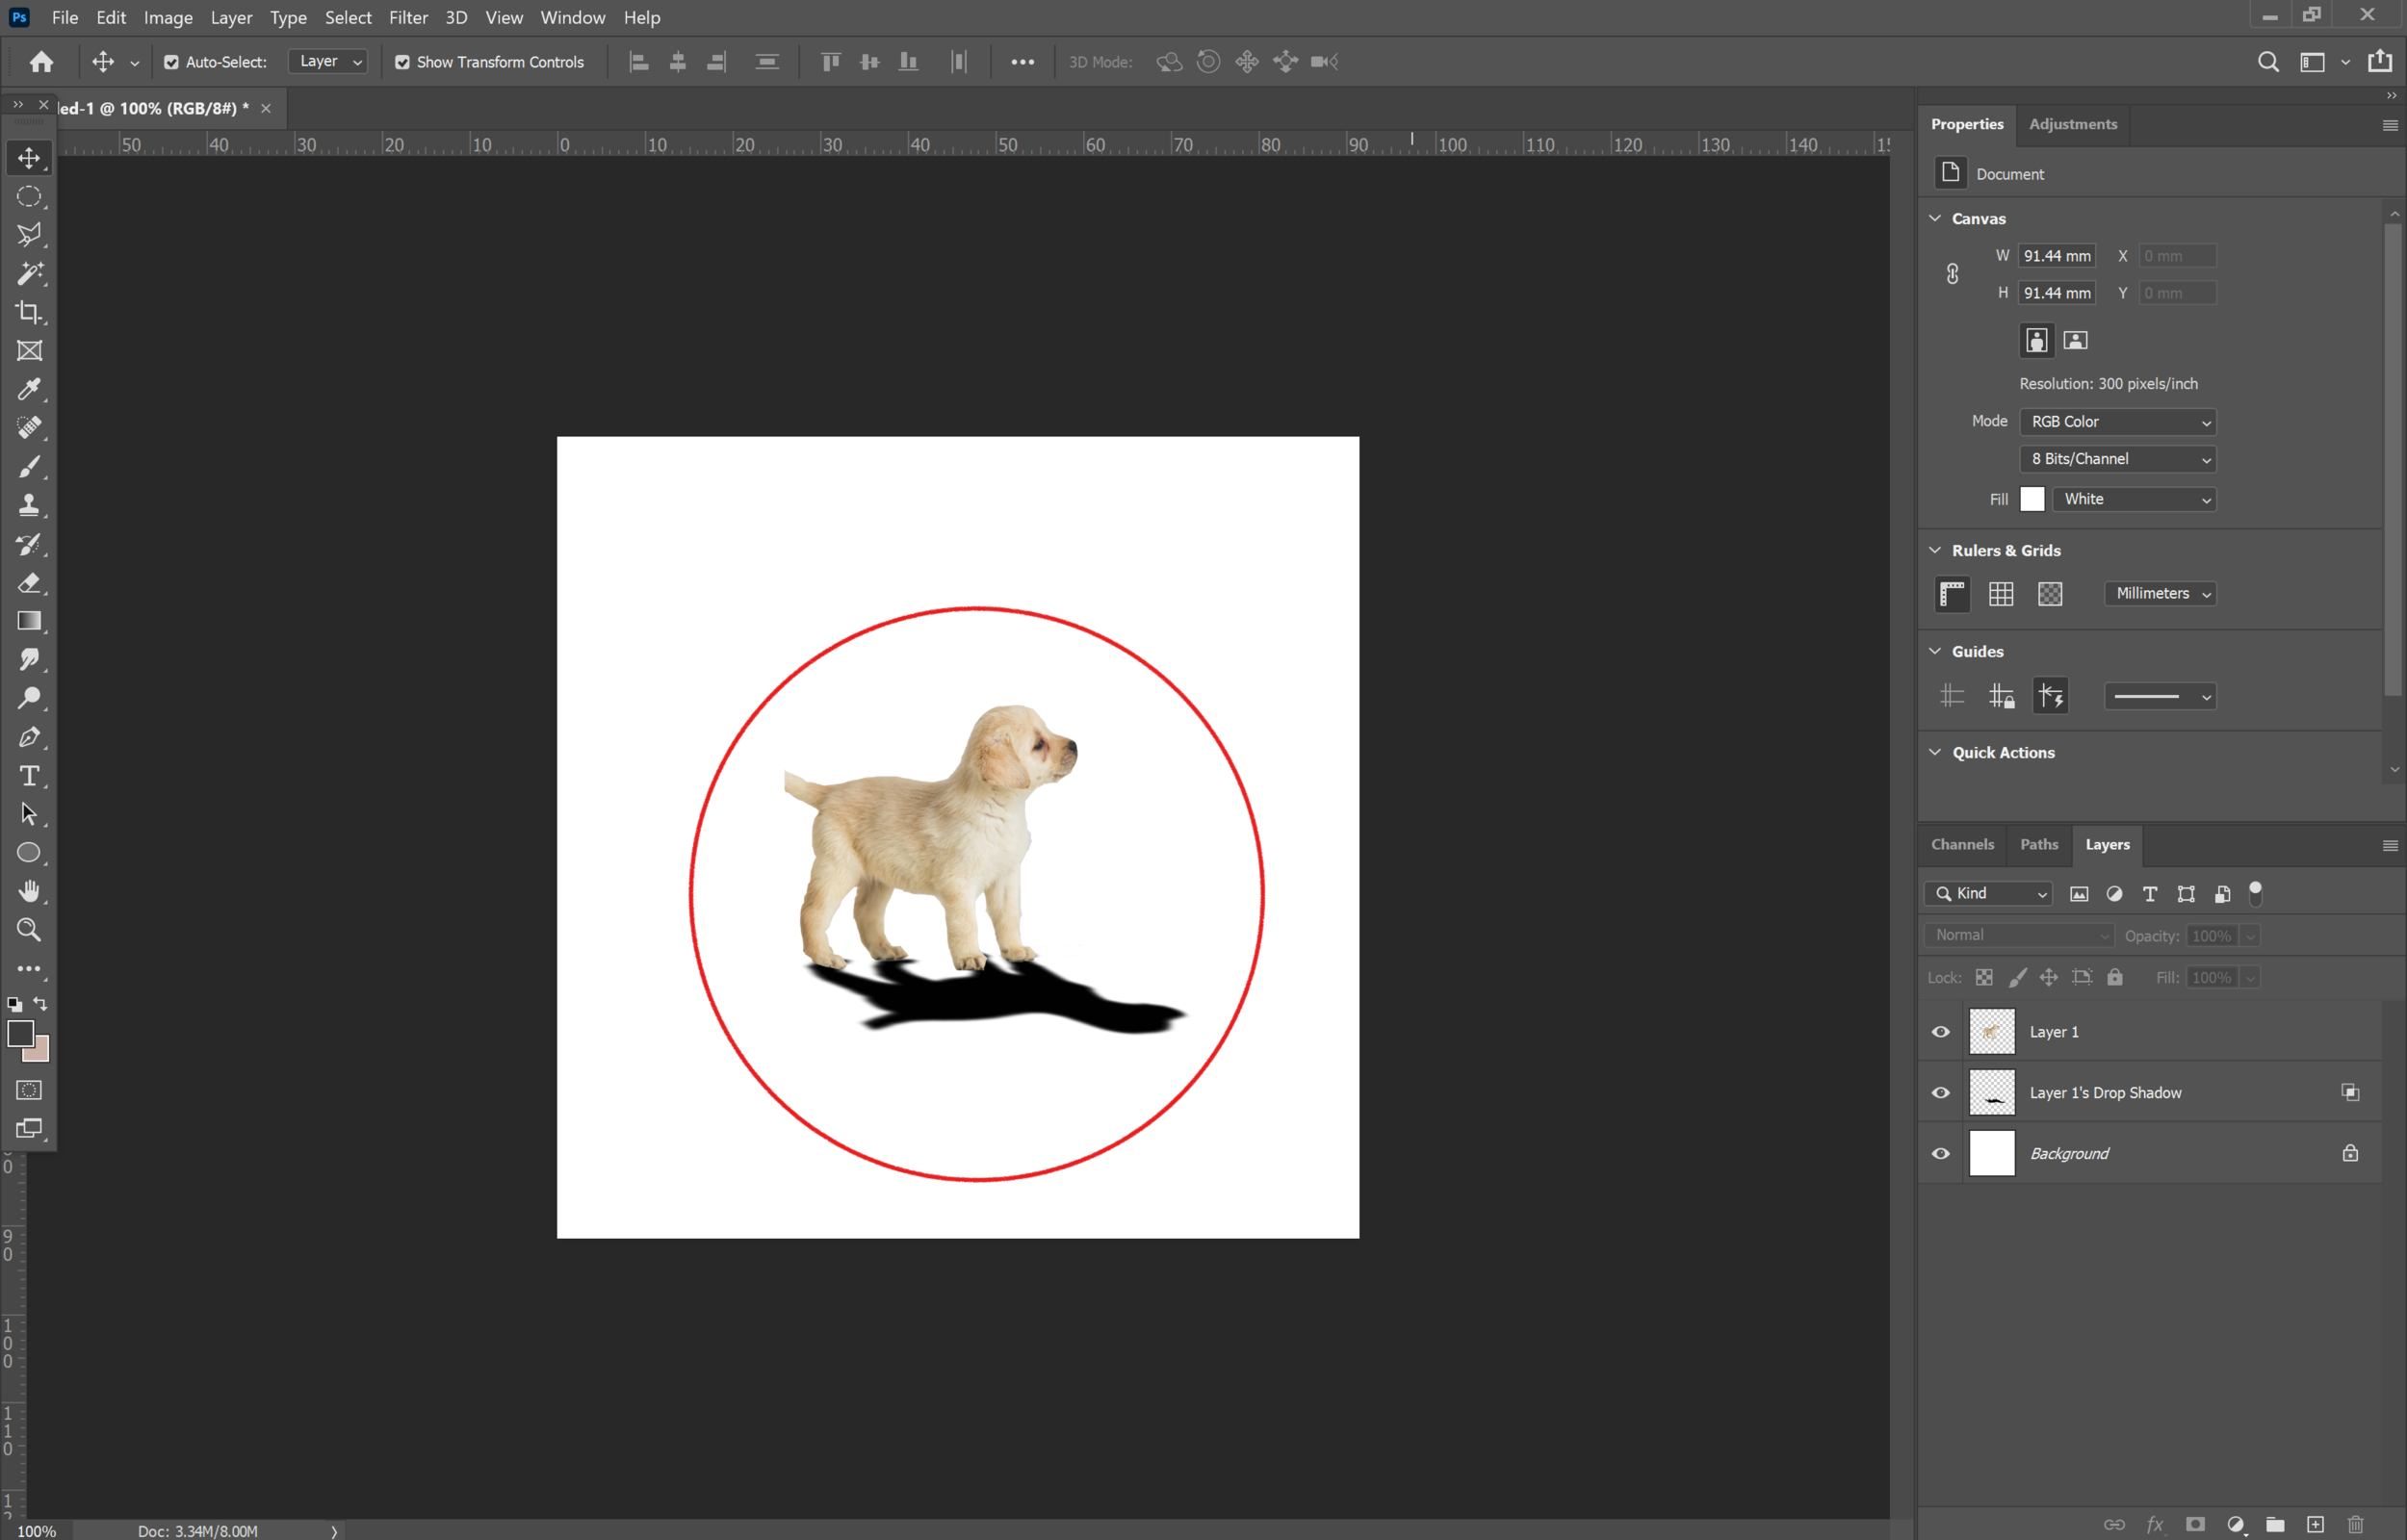Screen dimensions: 2407x1540
Task: Collapse the Guides section
Action: (x=1935, y=651)
